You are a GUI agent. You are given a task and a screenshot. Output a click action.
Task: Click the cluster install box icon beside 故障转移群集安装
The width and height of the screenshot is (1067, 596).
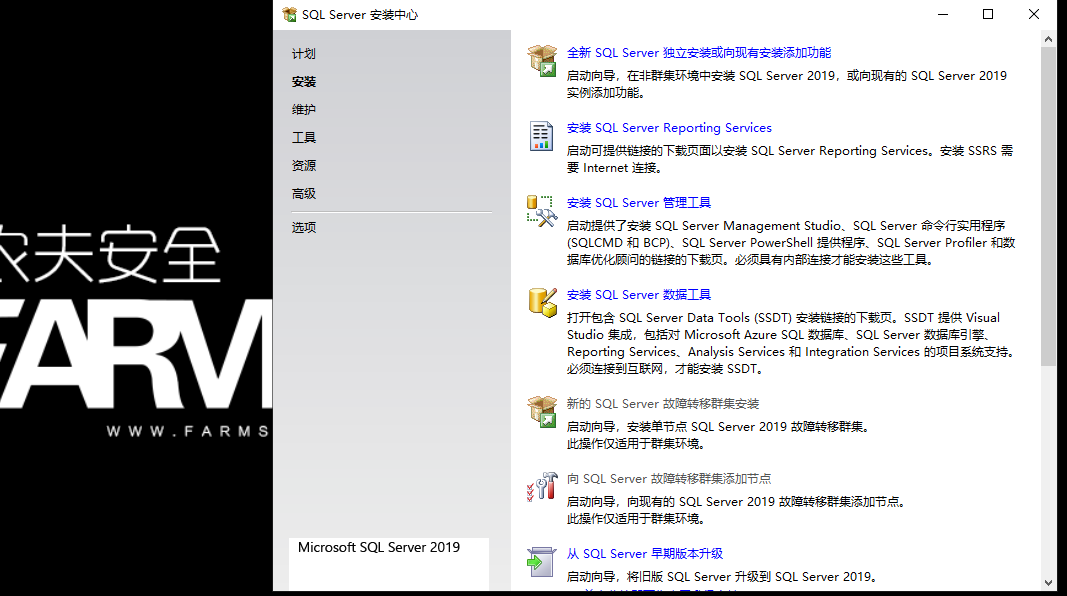[x=542, y=413]
